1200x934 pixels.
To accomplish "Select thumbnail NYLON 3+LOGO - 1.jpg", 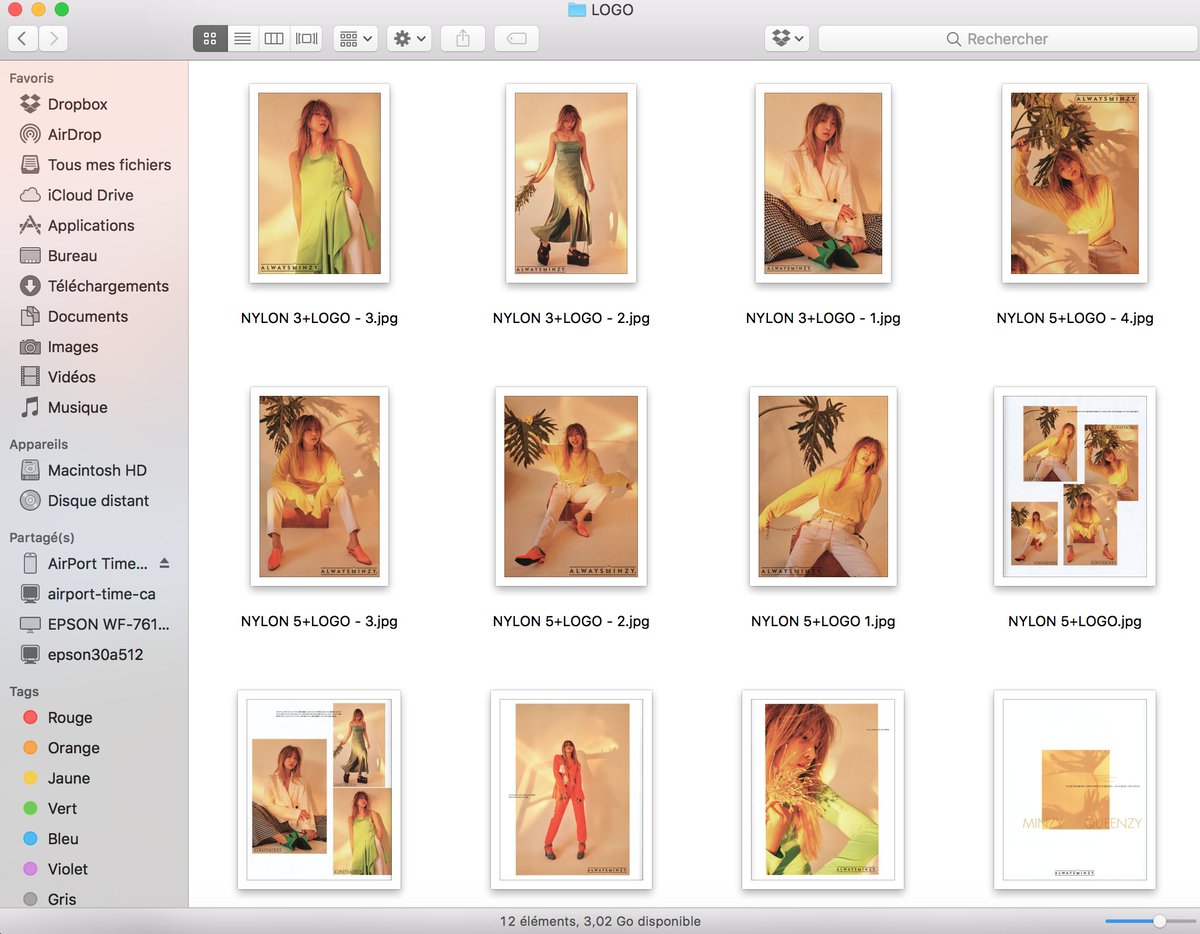I will pyautogui.click(x=823, y=183).
